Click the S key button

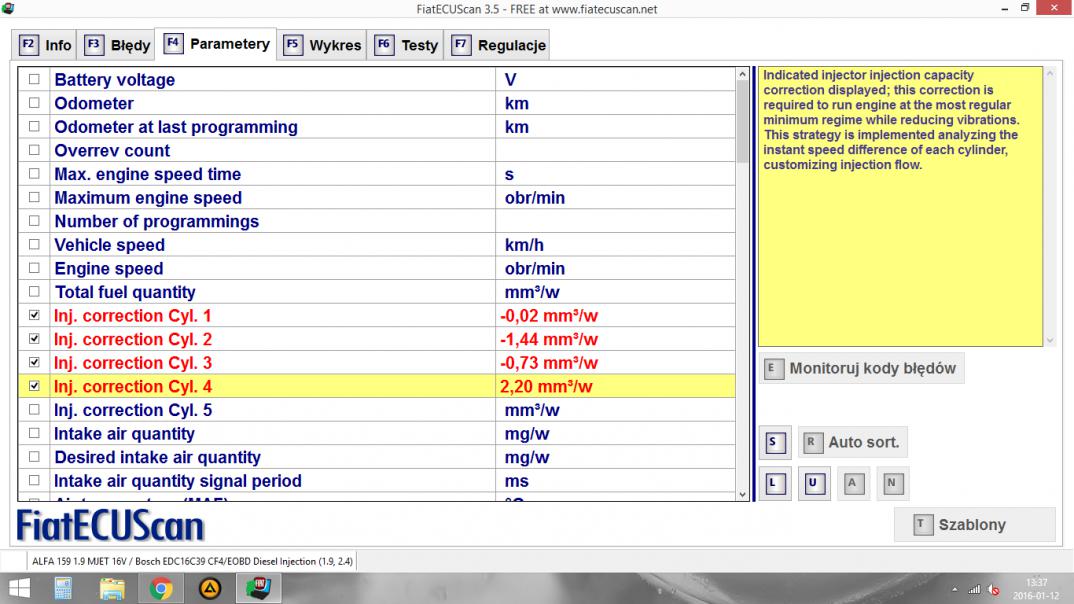pyautogui.click(x=775, y=442)
